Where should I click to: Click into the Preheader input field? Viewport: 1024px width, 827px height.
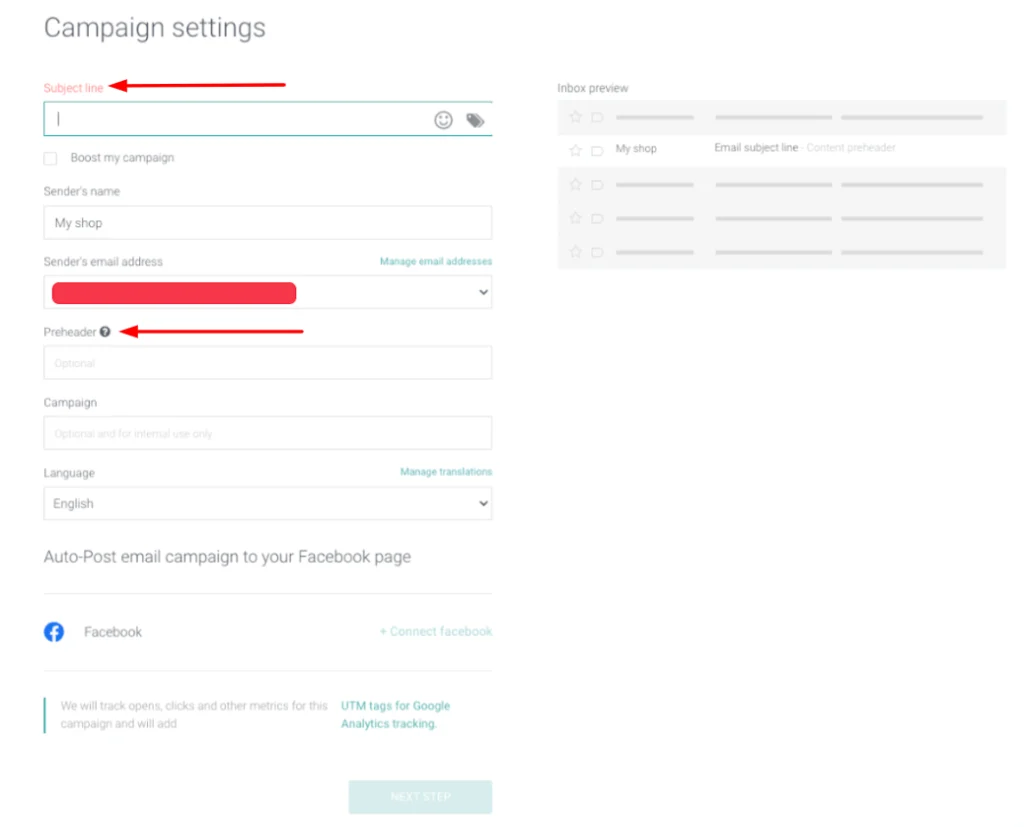(x=268, y=363)
